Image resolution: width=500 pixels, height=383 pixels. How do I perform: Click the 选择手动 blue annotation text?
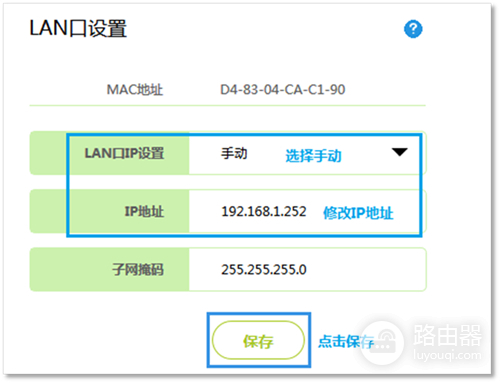click(313, 156)
